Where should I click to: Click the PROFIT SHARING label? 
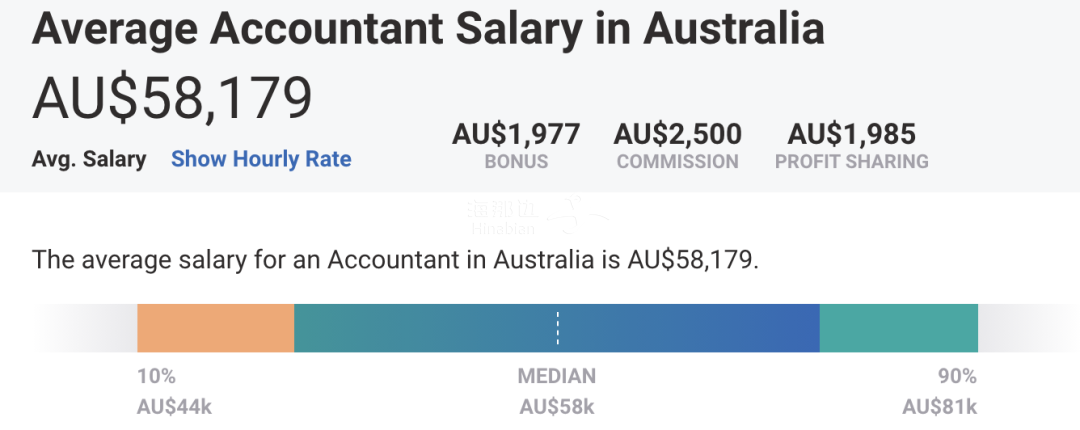[x=852, y=161]
